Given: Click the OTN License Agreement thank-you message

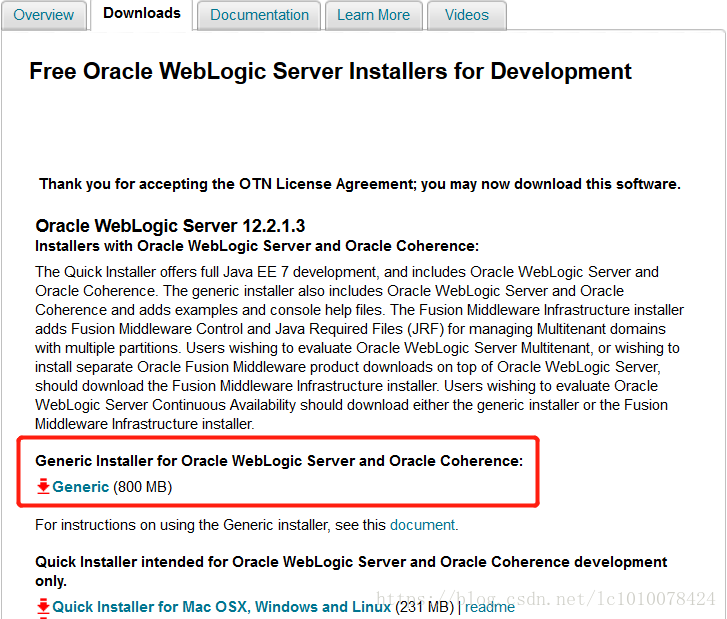Looking at the screenshot, I should click(x=360, y=184).
